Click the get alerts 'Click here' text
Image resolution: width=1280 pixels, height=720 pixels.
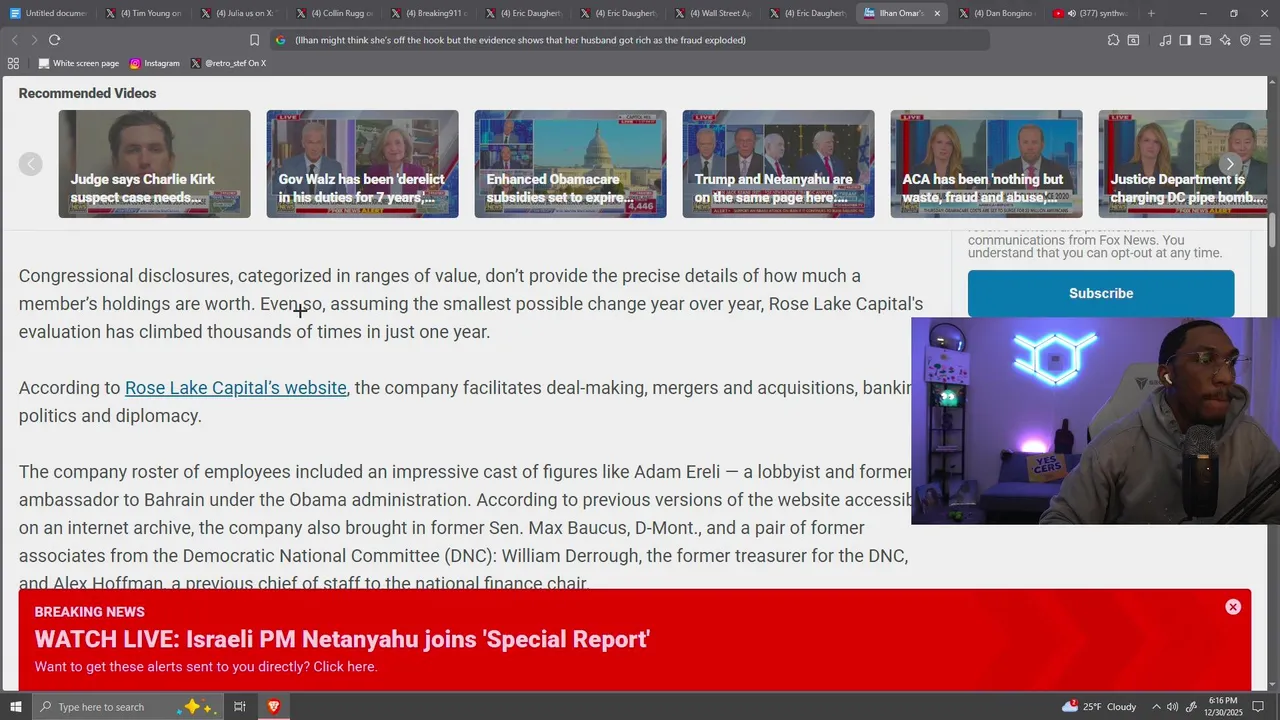point(345,667)
